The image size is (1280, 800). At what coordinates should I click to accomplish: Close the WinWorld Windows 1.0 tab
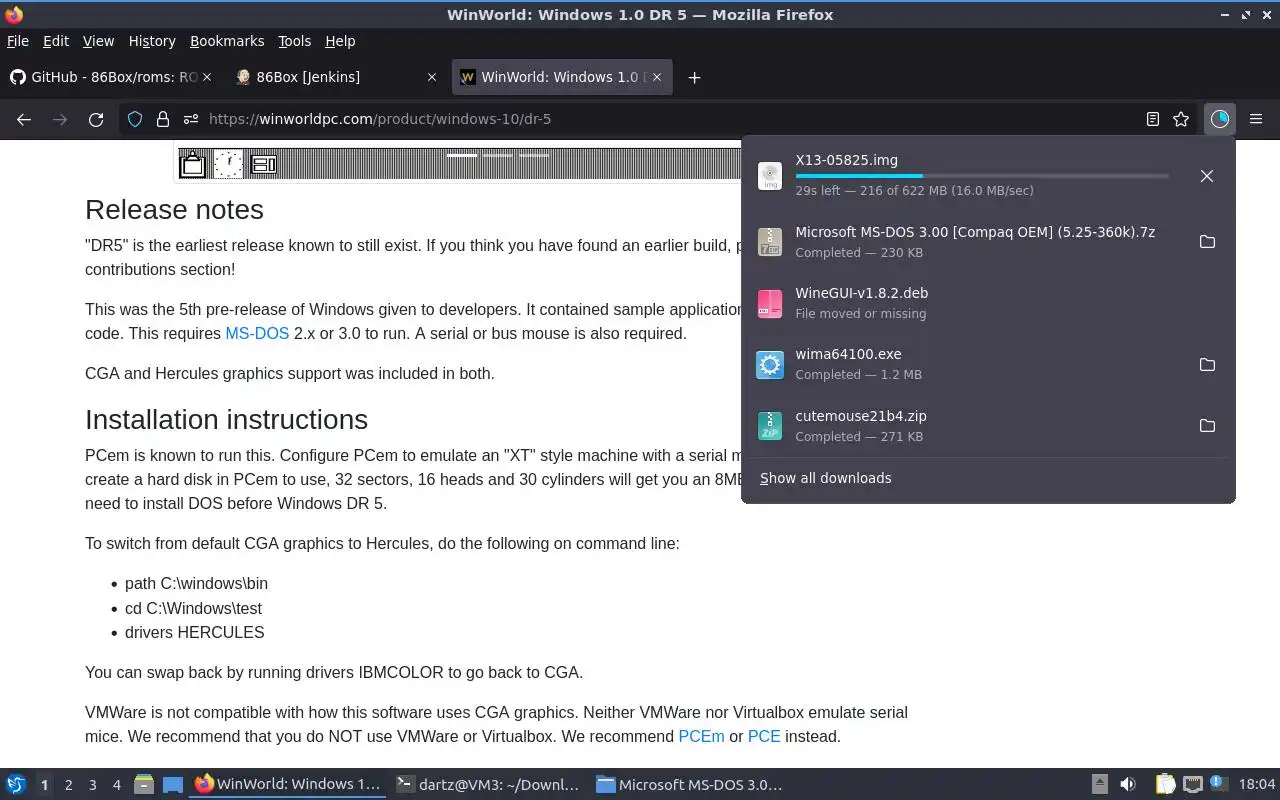[x=657, y=77]
